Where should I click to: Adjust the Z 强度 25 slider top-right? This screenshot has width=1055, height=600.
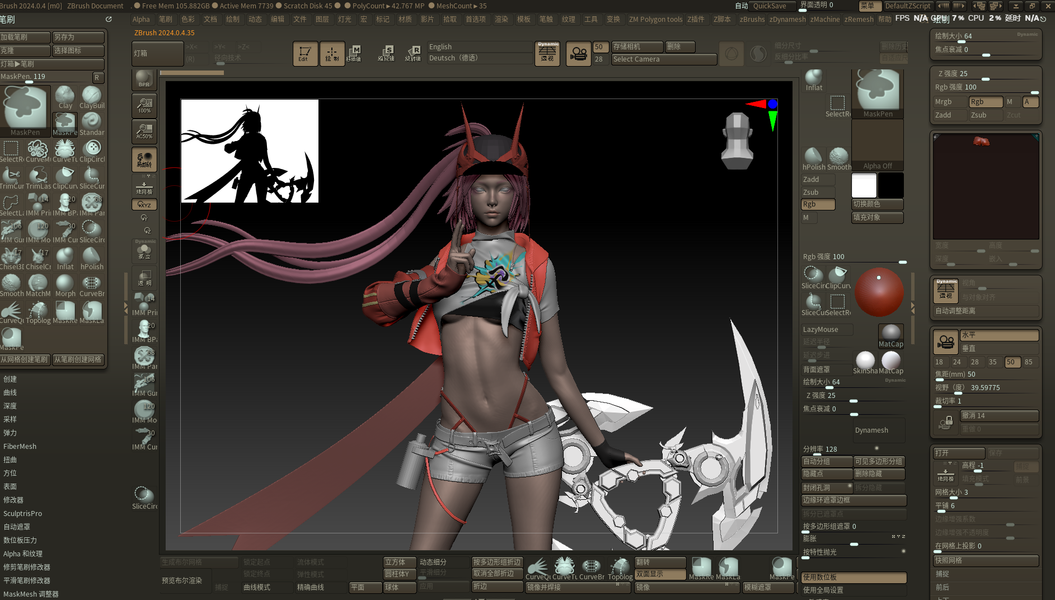click(x=986, y=73)
